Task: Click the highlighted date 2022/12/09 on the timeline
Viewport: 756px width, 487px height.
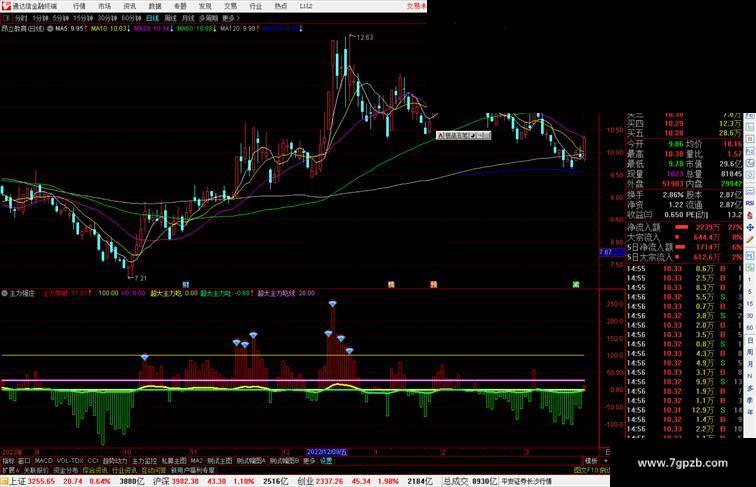Action: (327, 452)
